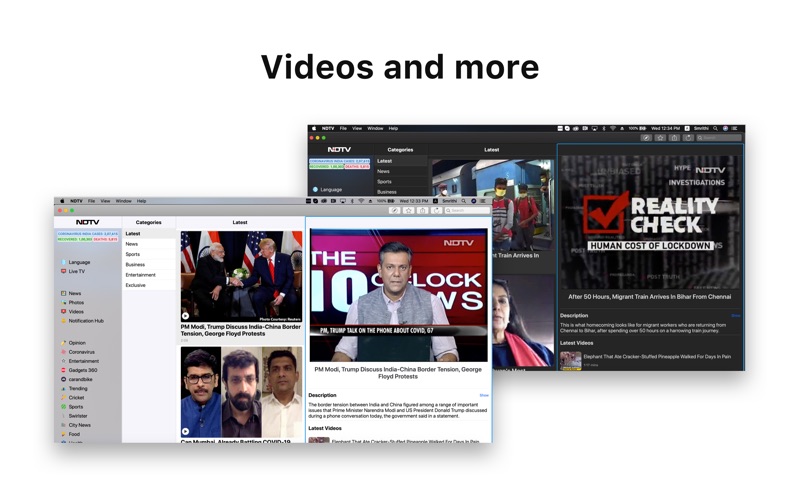Select News category in dark window

click(x=401, y=171)
